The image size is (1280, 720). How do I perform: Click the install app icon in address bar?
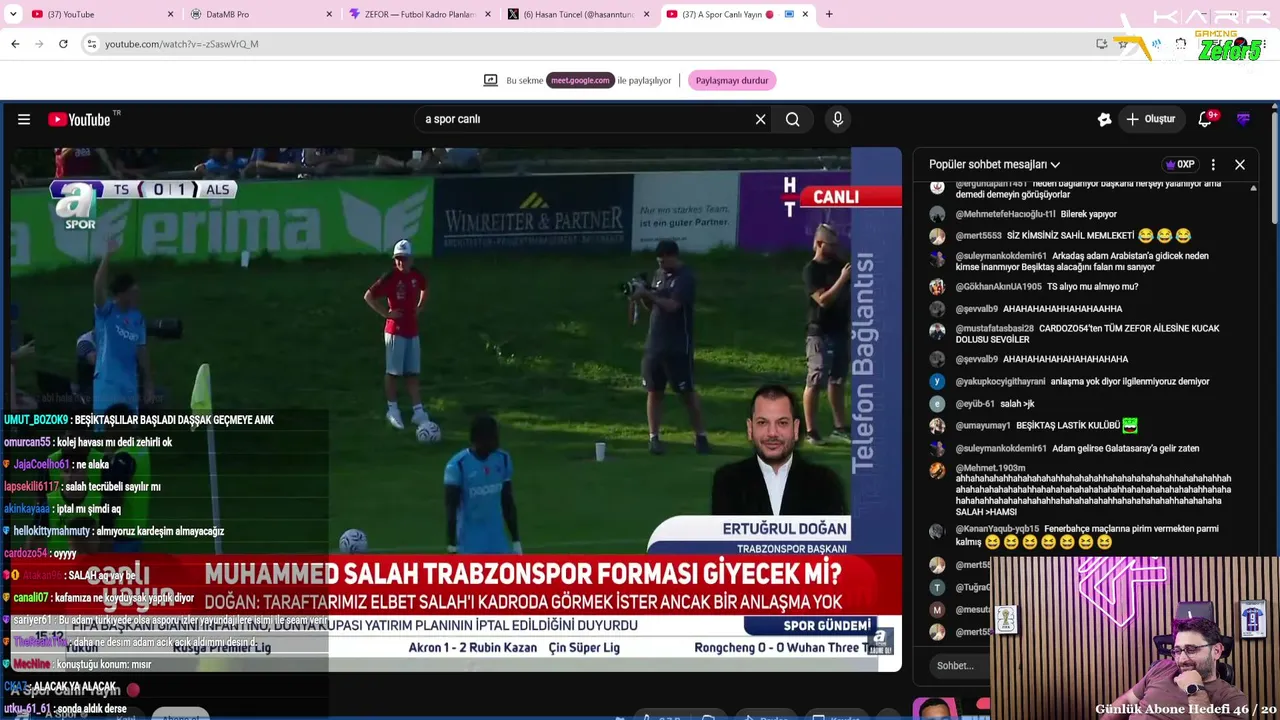[1101, 44]
